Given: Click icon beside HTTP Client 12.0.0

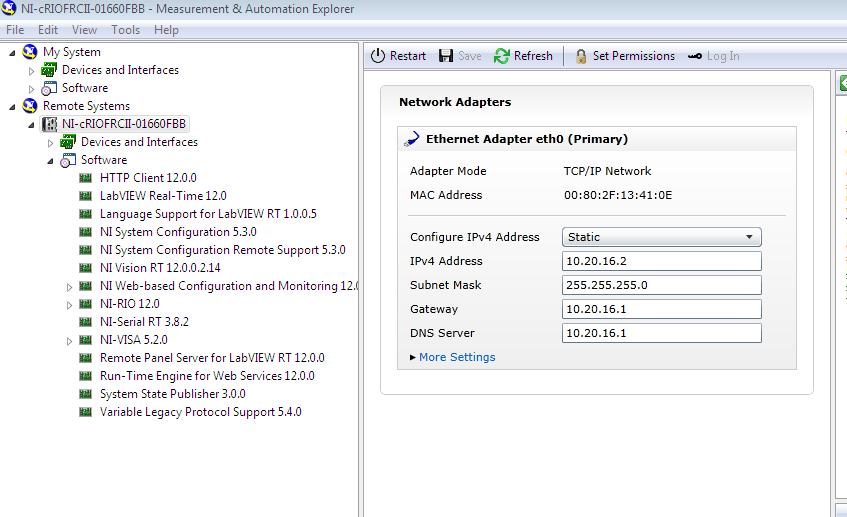Looking at the screenshot, I should pyautogui.click(x=85, y=178).
